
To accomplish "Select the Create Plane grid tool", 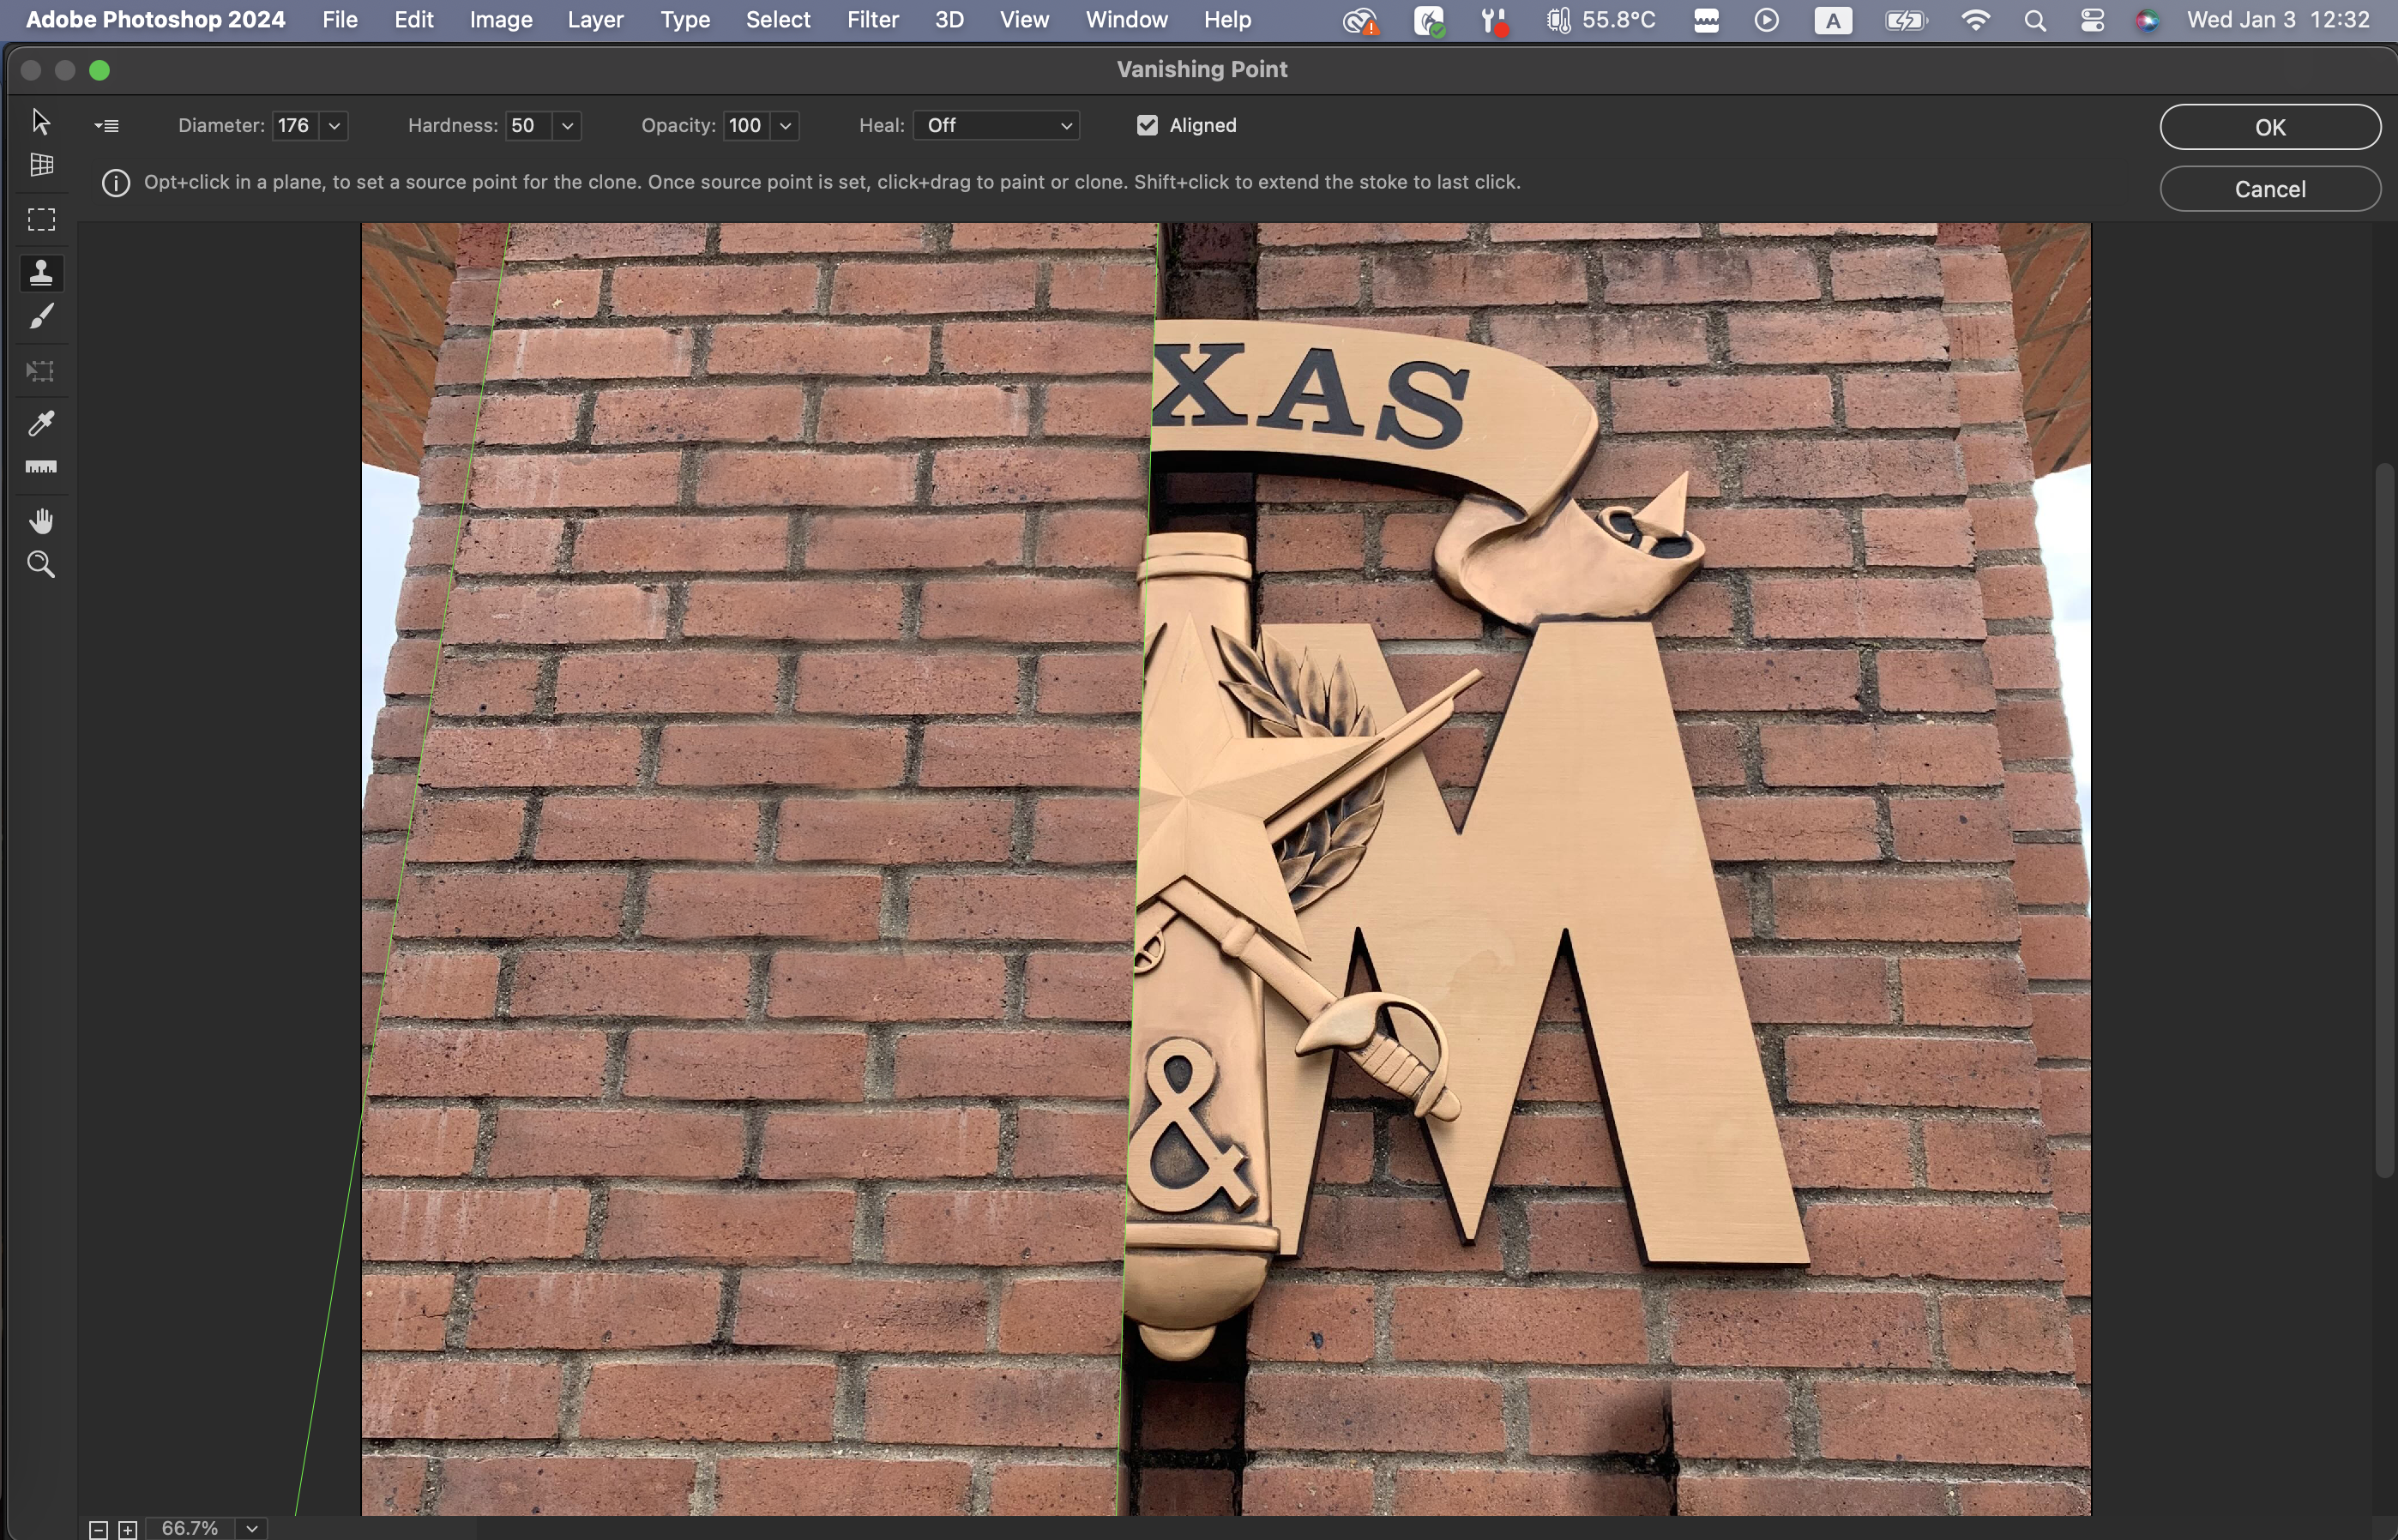I will coord(41,165).
